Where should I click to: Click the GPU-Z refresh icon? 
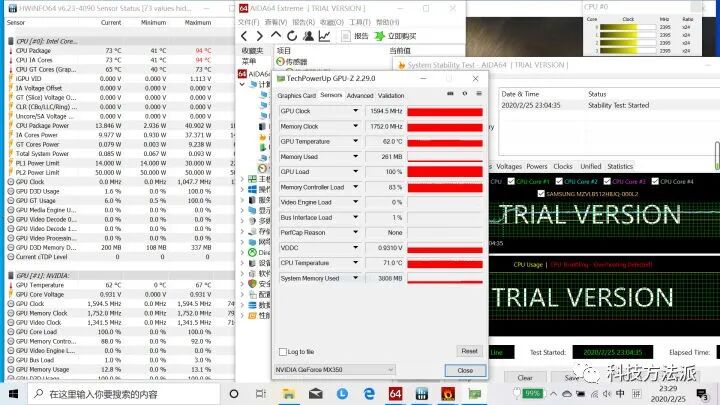pyautogui.click(x=465, y=93)
